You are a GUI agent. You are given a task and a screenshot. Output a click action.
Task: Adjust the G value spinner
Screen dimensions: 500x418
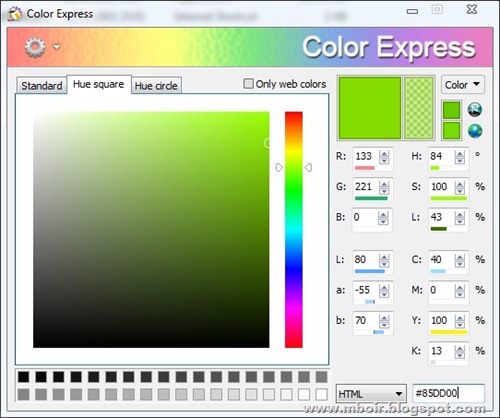(384, 187)
